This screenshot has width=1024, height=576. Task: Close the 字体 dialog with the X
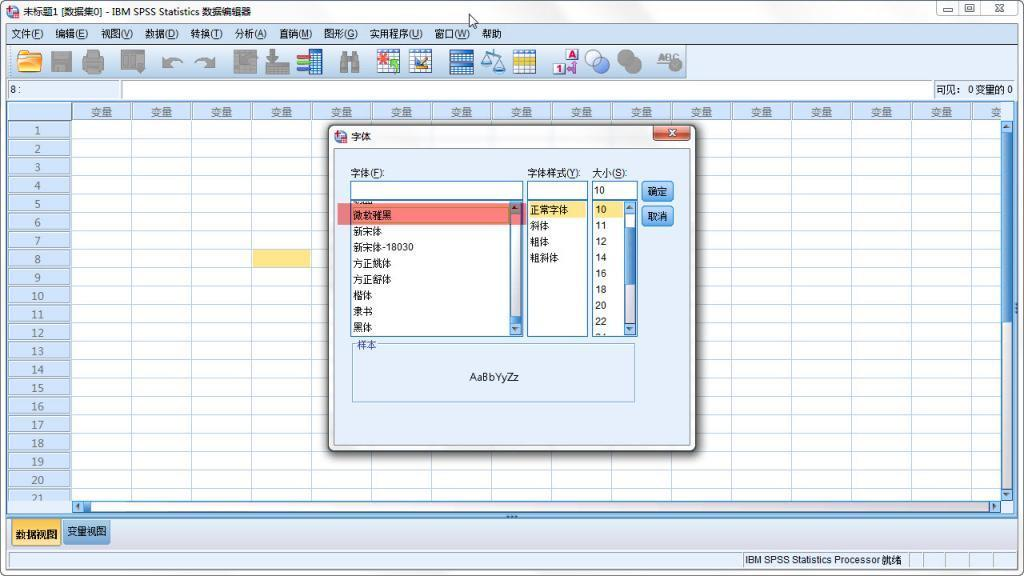(x=671, y=133)
